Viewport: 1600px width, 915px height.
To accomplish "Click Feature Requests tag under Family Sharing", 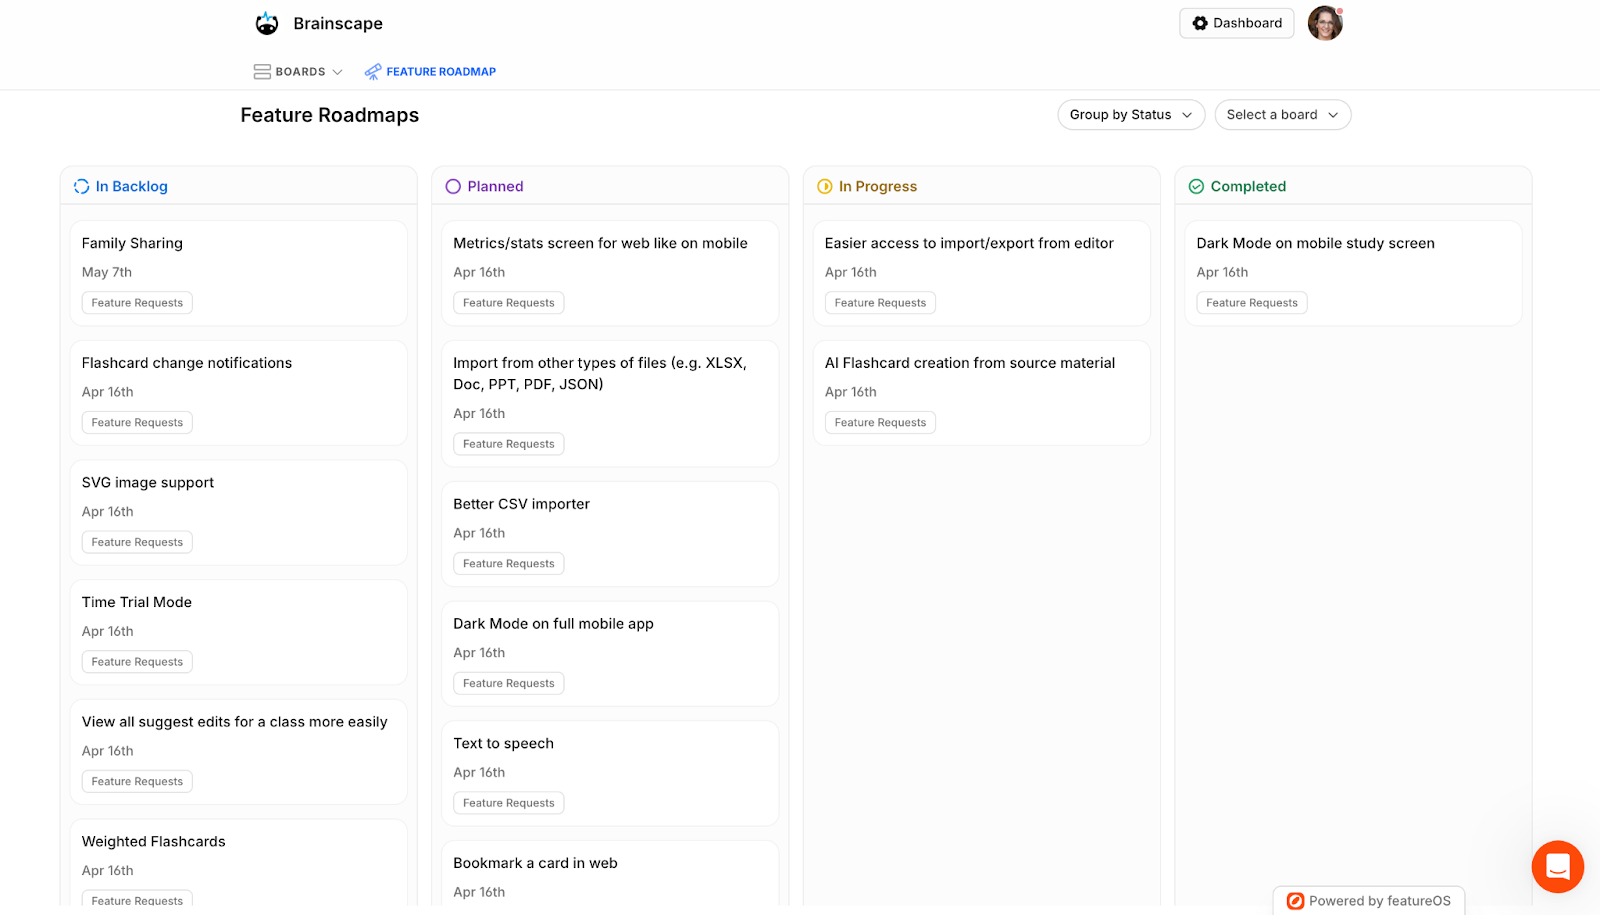I will [137, 303].
